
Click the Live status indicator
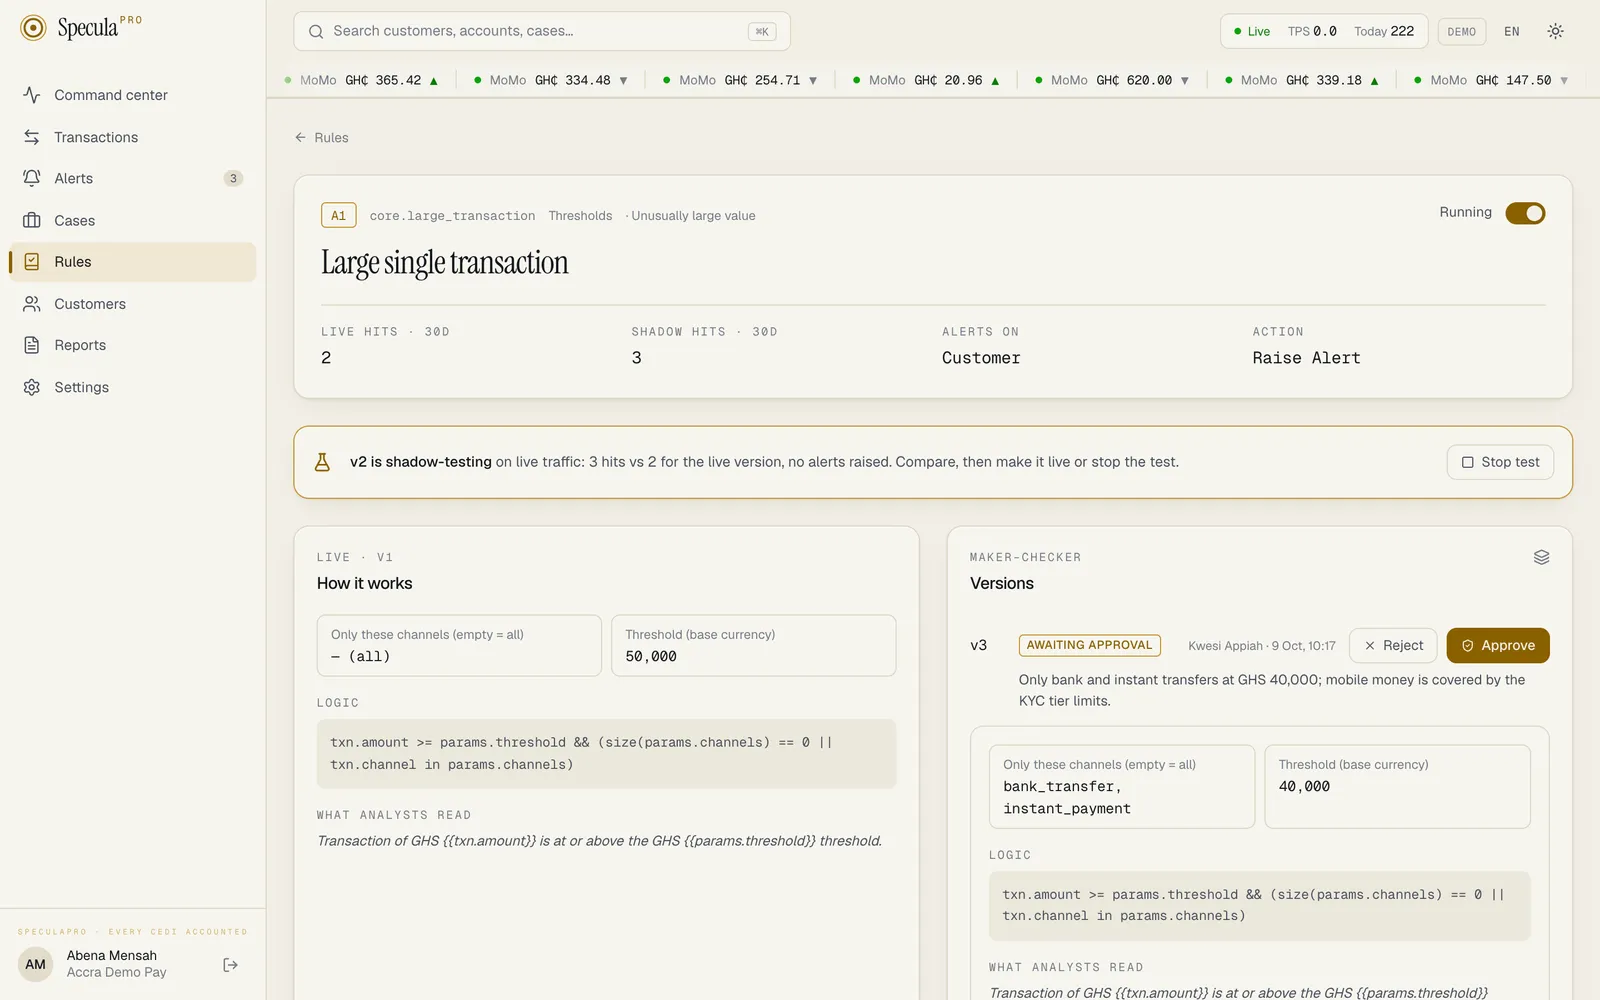[1252, 31]
